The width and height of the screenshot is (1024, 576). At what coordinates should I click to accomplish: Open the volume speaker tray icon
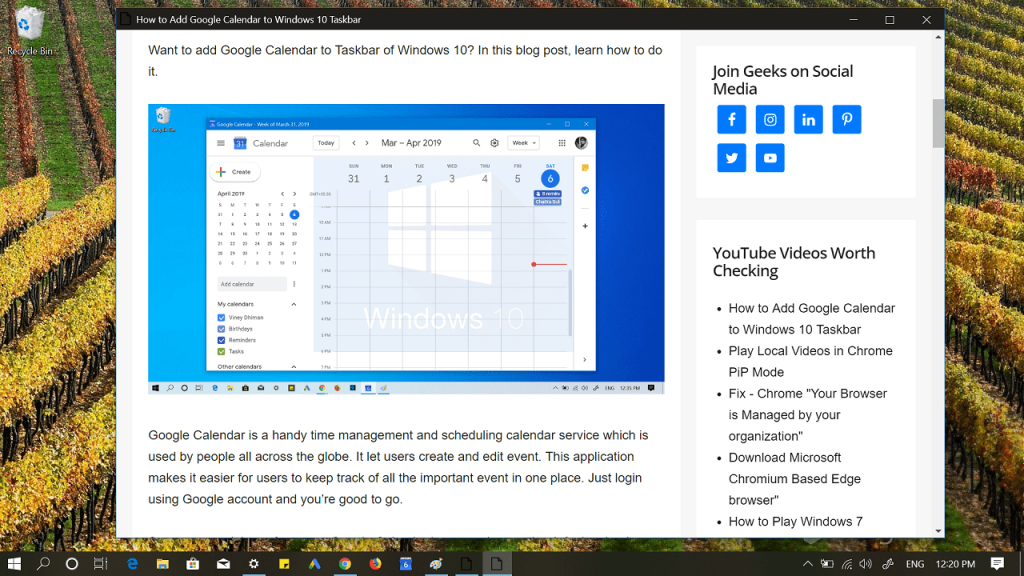[x=866, y=564]
